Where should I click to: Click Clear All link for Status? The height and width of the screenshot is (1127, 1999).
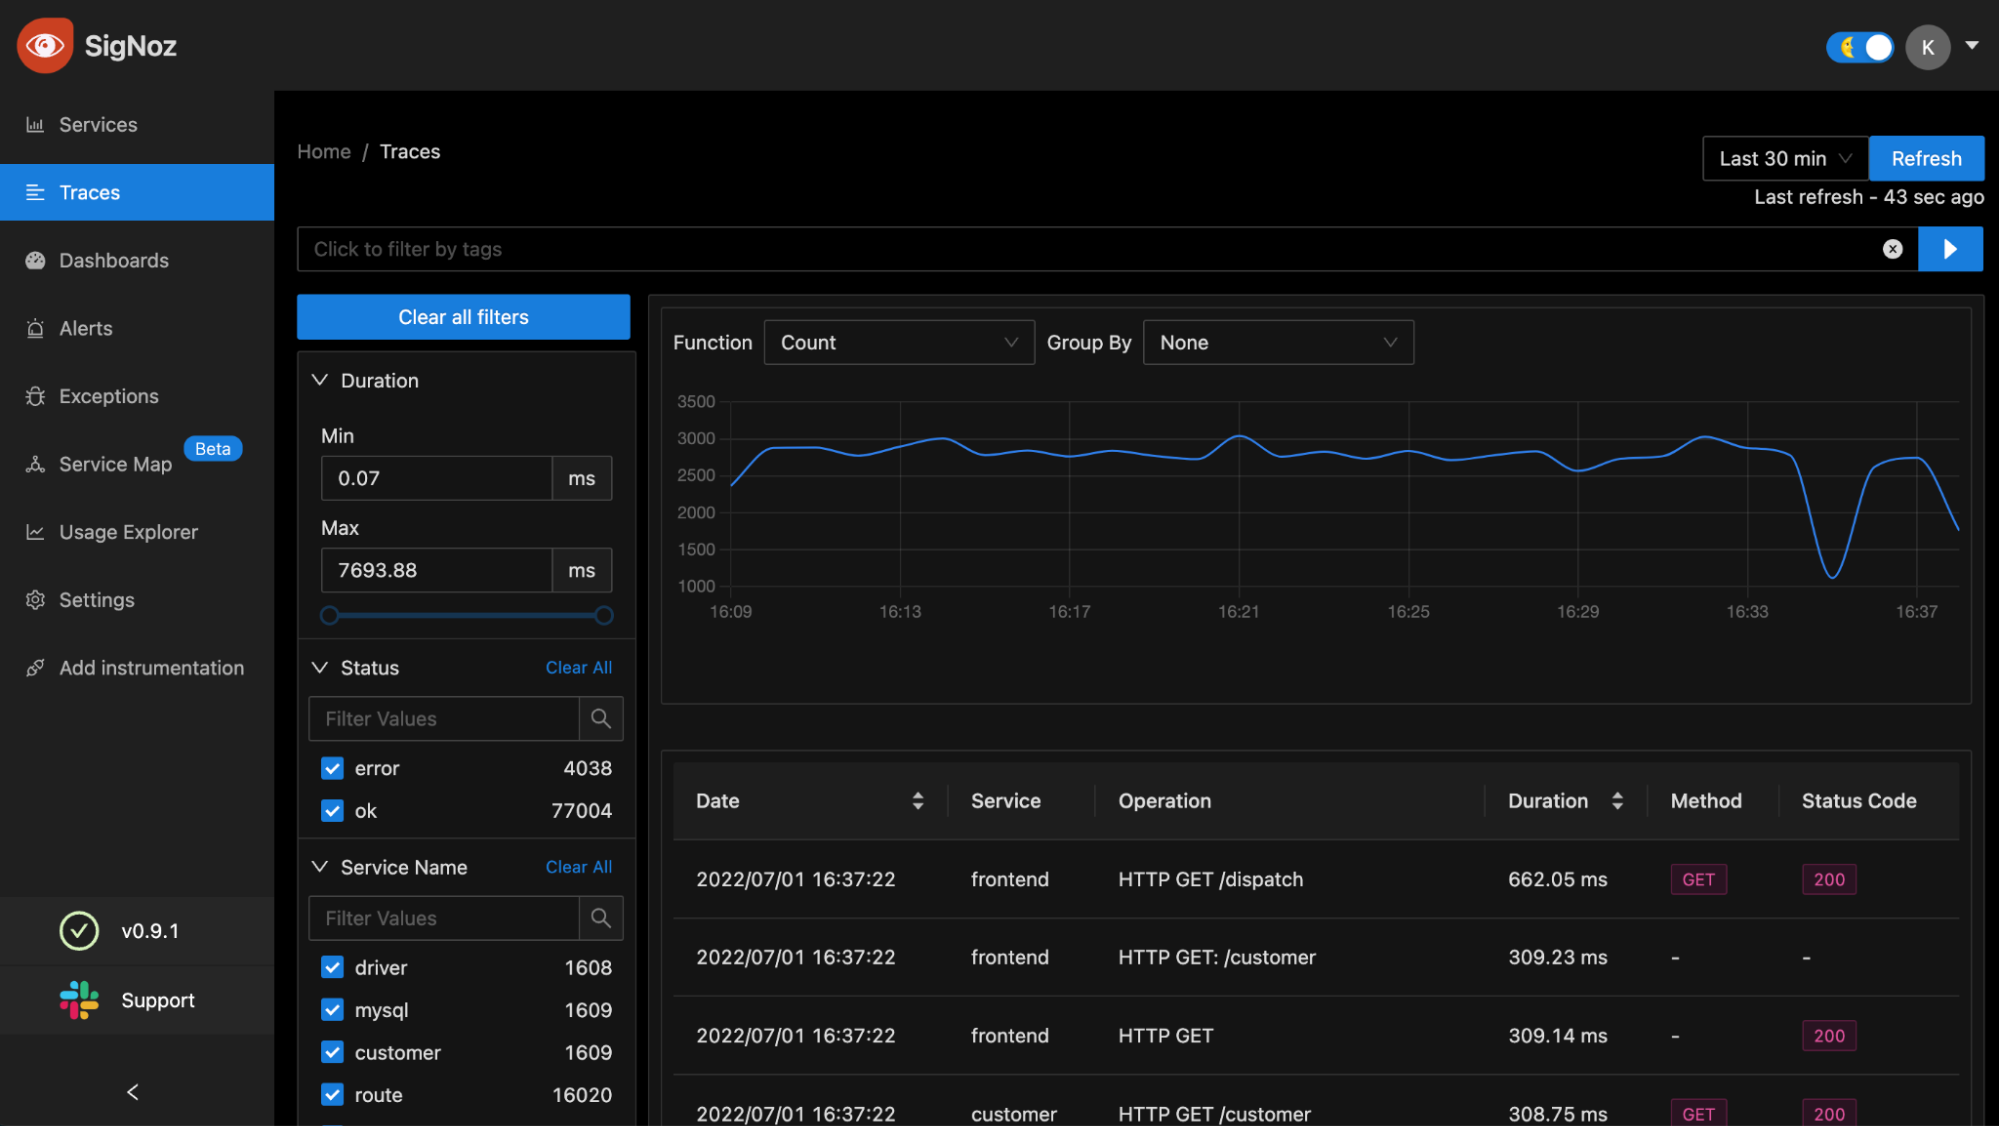[579, 667]
